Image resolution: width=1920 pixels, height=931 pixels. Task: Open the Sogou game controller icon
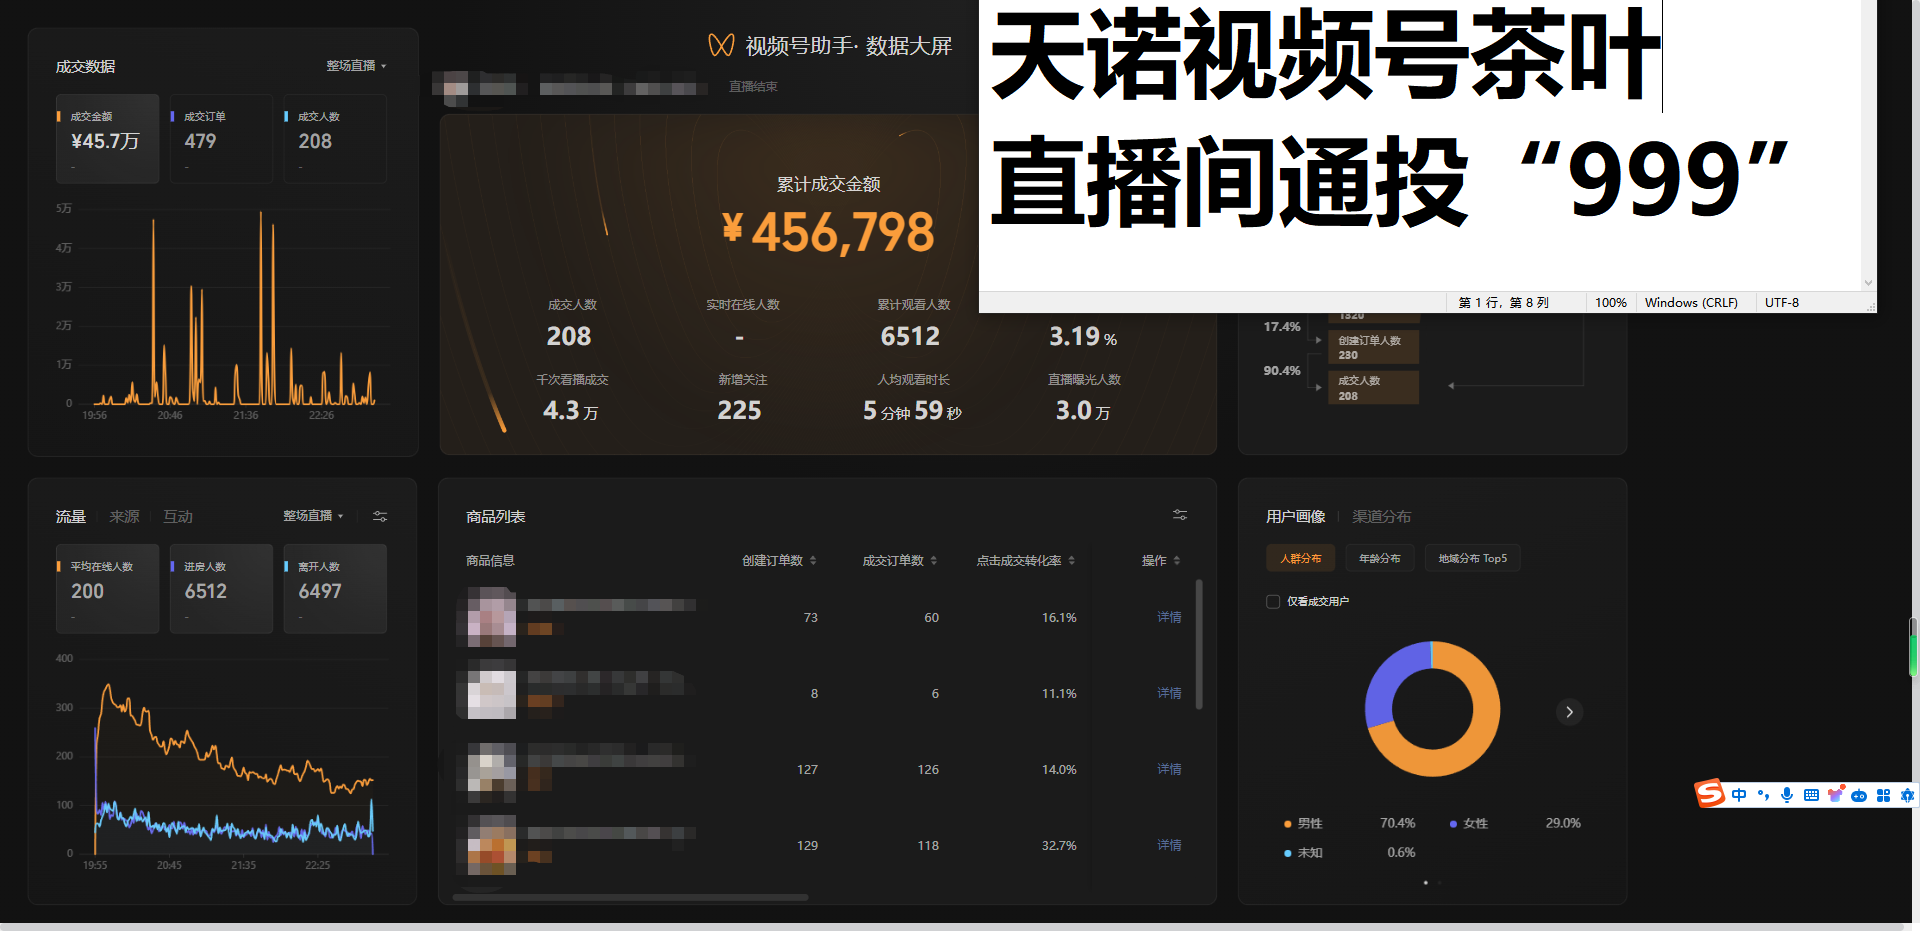[x=1859, y=796]
